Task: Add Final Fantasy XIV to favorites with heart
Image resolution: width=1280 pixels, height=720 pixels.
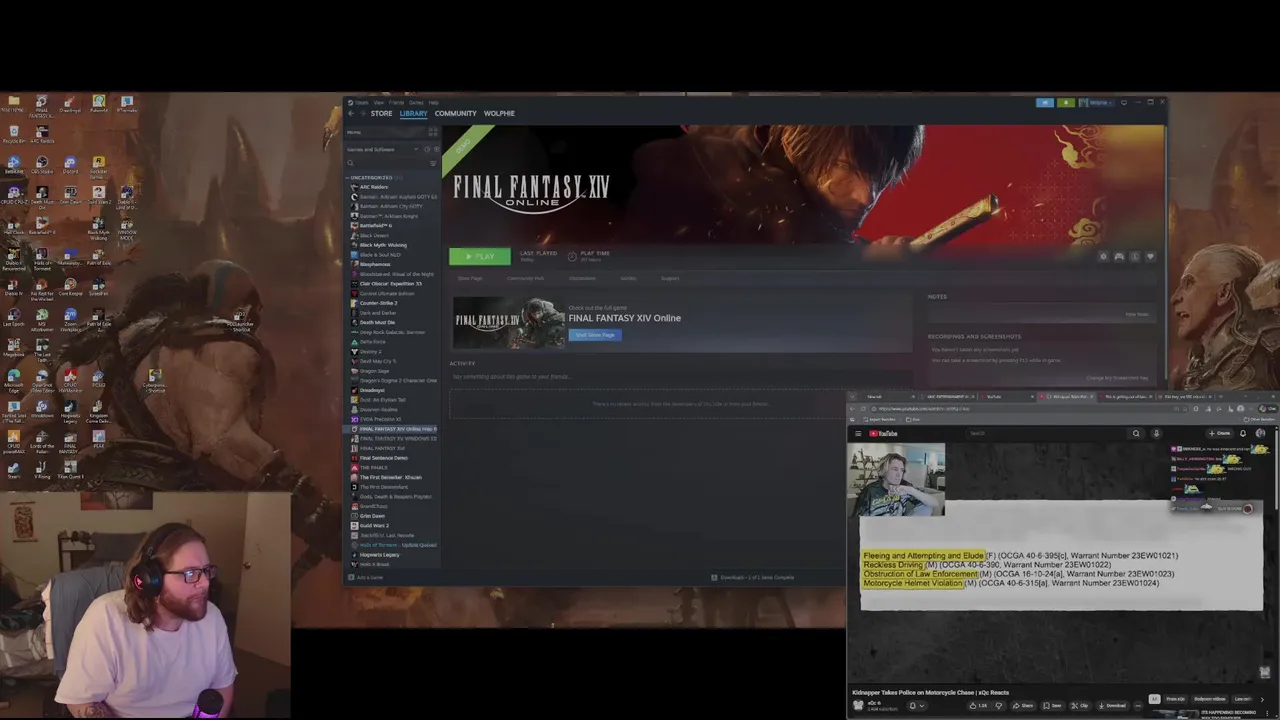Action: 1150,256
